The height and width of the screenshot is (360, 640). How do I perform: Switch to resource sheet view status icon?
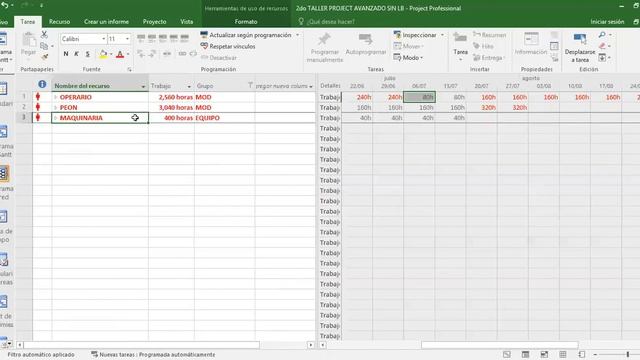pyautogui.click(x=563, y=354)
